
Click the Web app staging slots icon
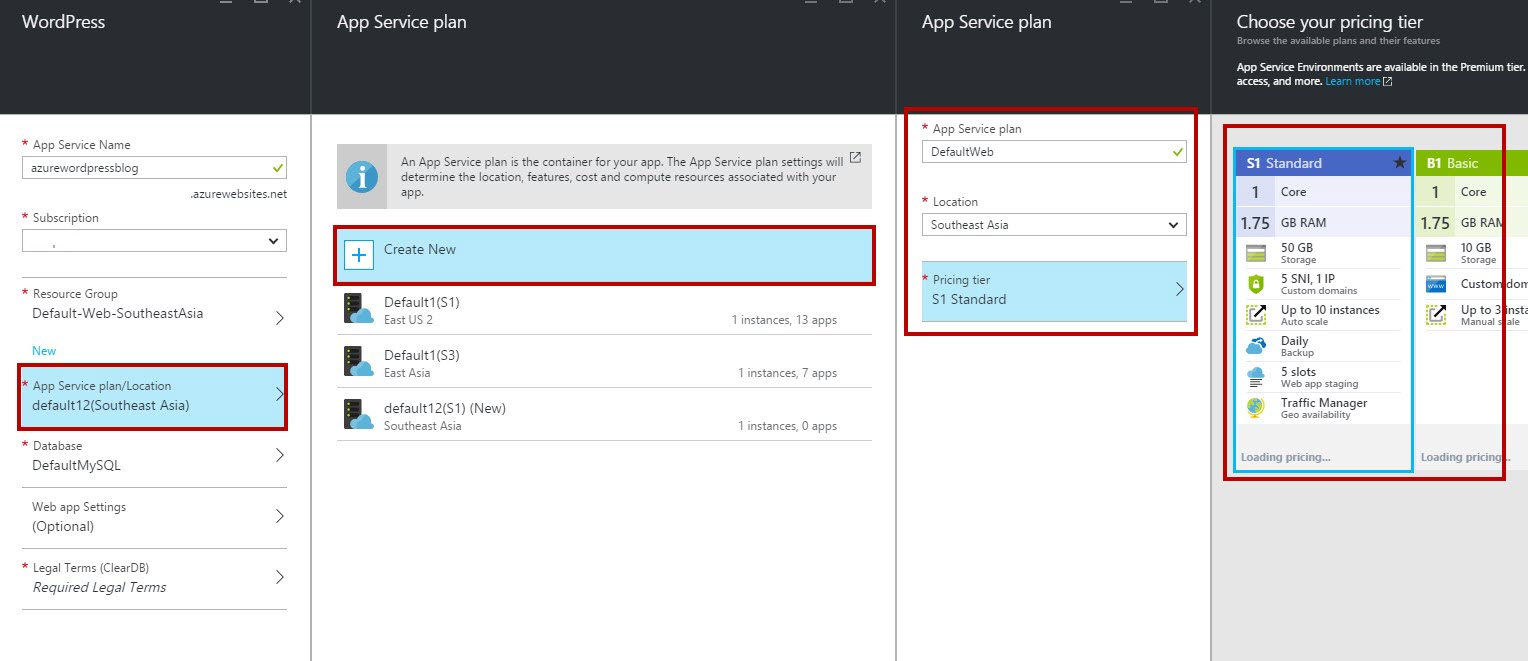coord(1255,377)
